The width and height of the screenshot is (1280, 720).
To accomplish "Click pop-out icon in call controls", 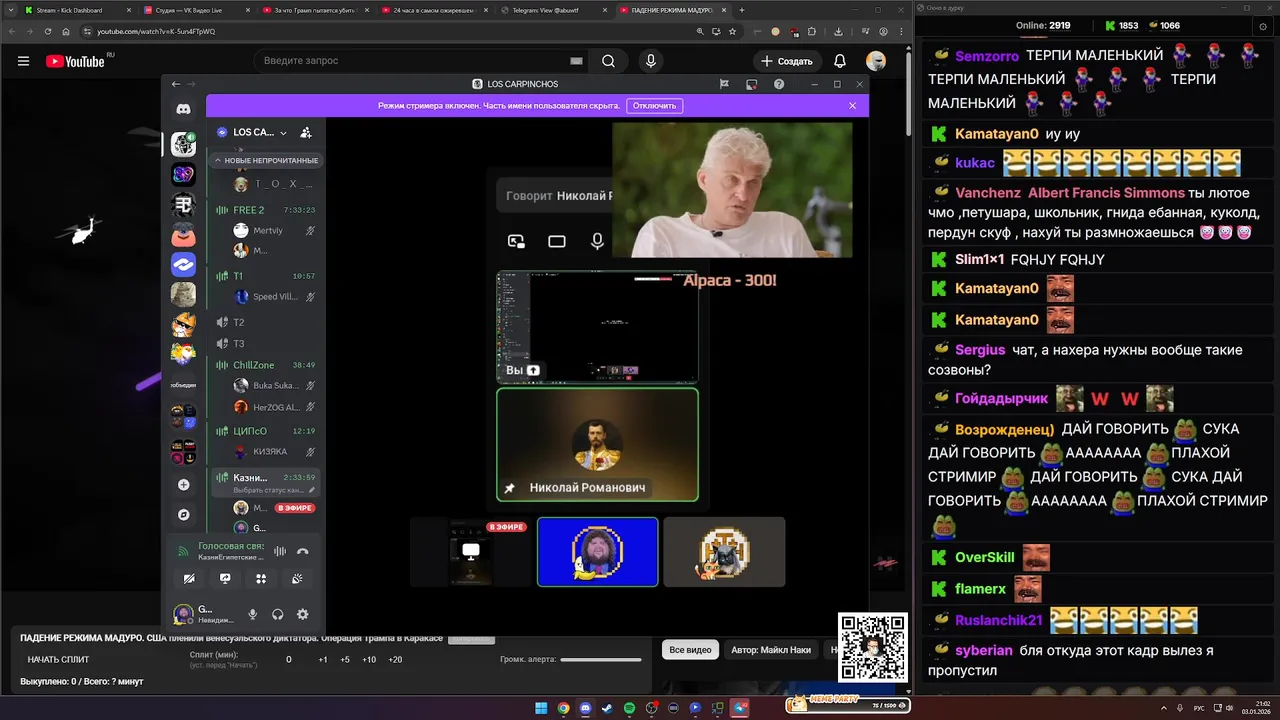I will pyautogui.click(x=516, y=241).
